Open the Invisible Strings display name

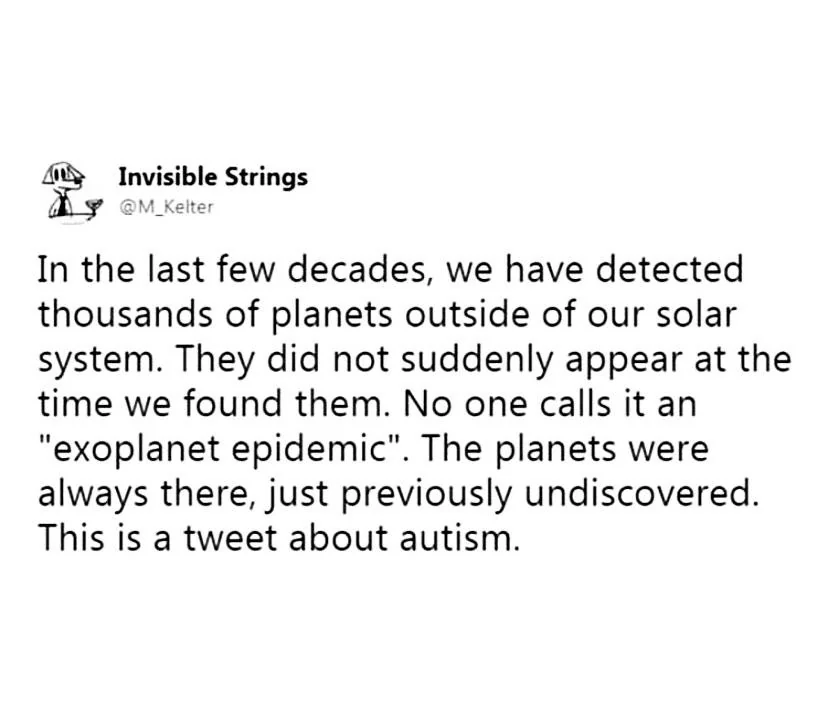click(x=213, y=177)
